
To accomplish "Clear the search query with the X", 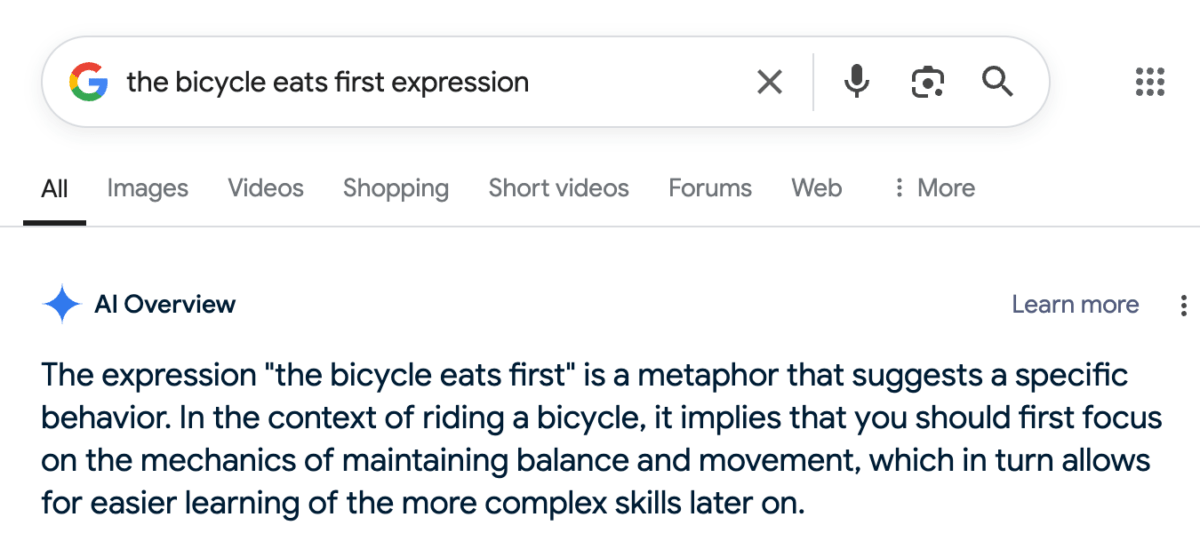I will click(769, 82).
